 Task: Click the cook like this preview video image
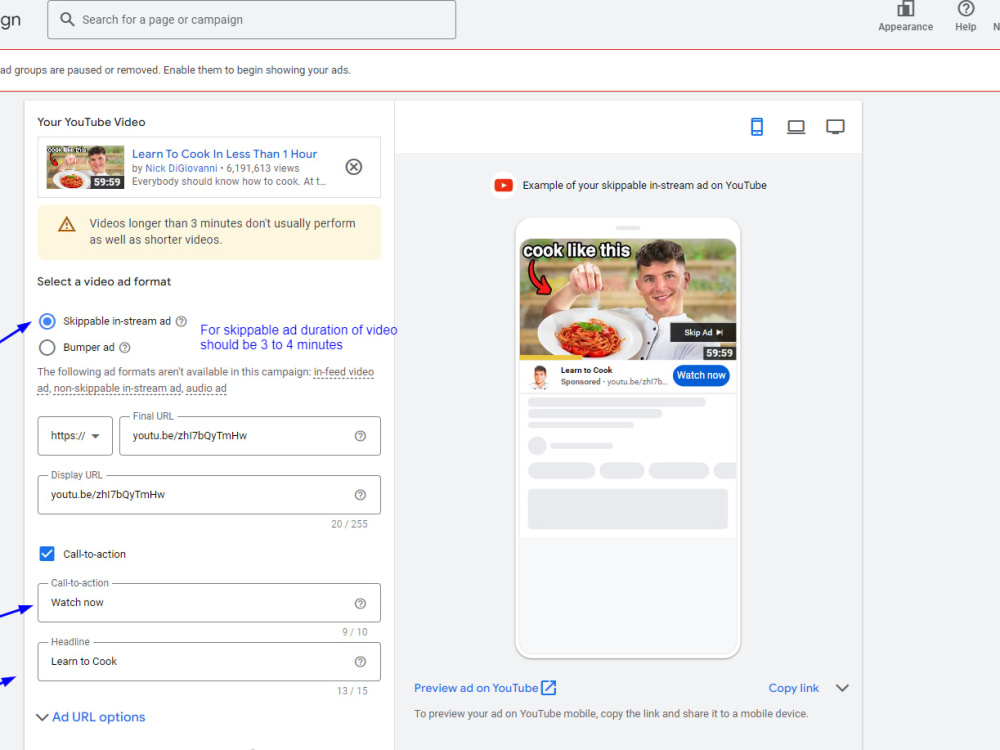click(x=628, y=299)
